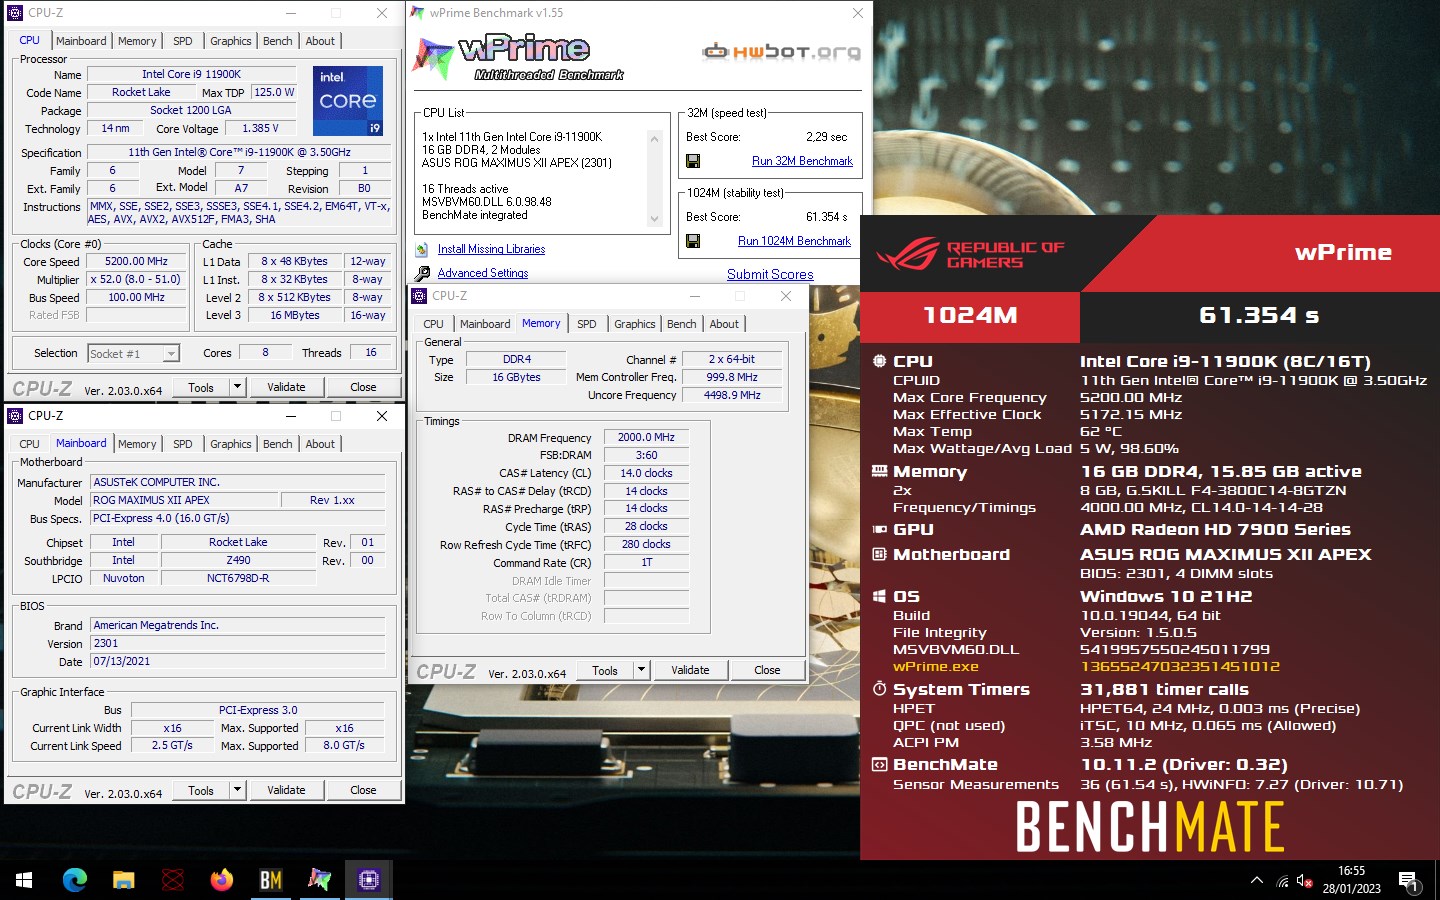Open Firefox from the taskbar
Viewport: 1440px width, 900px height.
[x=221, y=880]
